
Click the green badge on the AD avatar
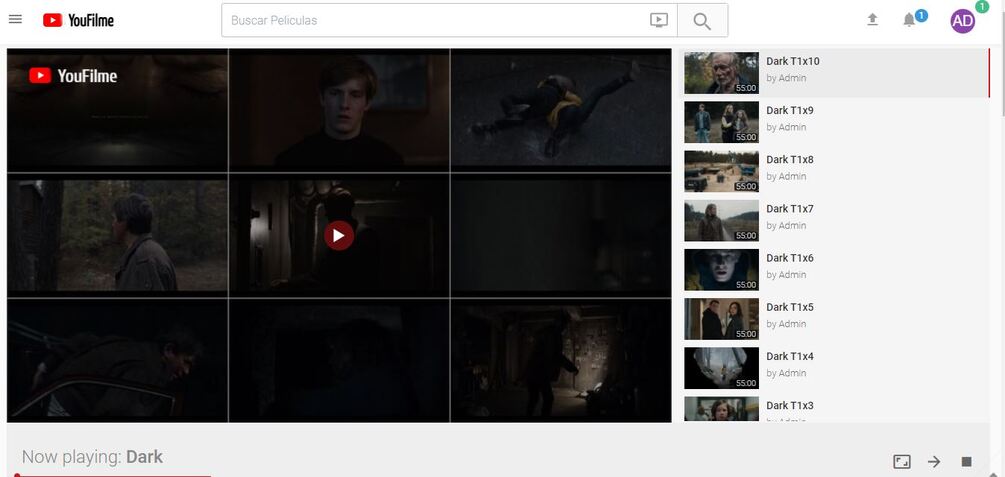click(x=981, y=6)
